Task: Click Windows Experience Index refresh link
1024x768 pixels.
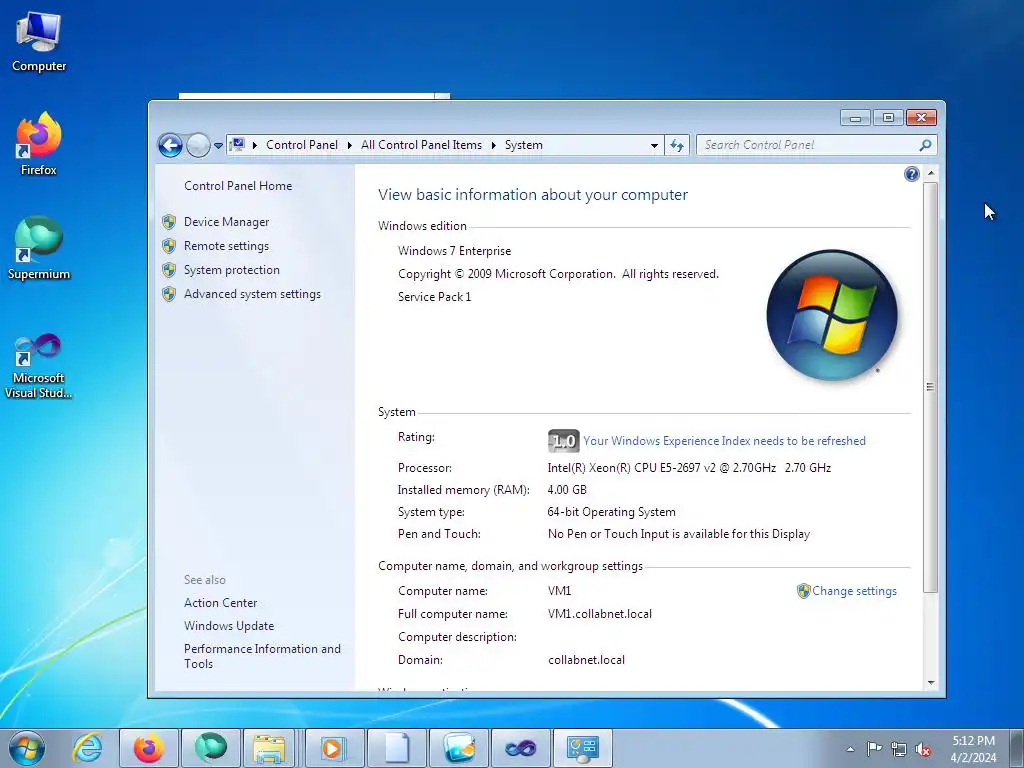Action: point(724,441)
